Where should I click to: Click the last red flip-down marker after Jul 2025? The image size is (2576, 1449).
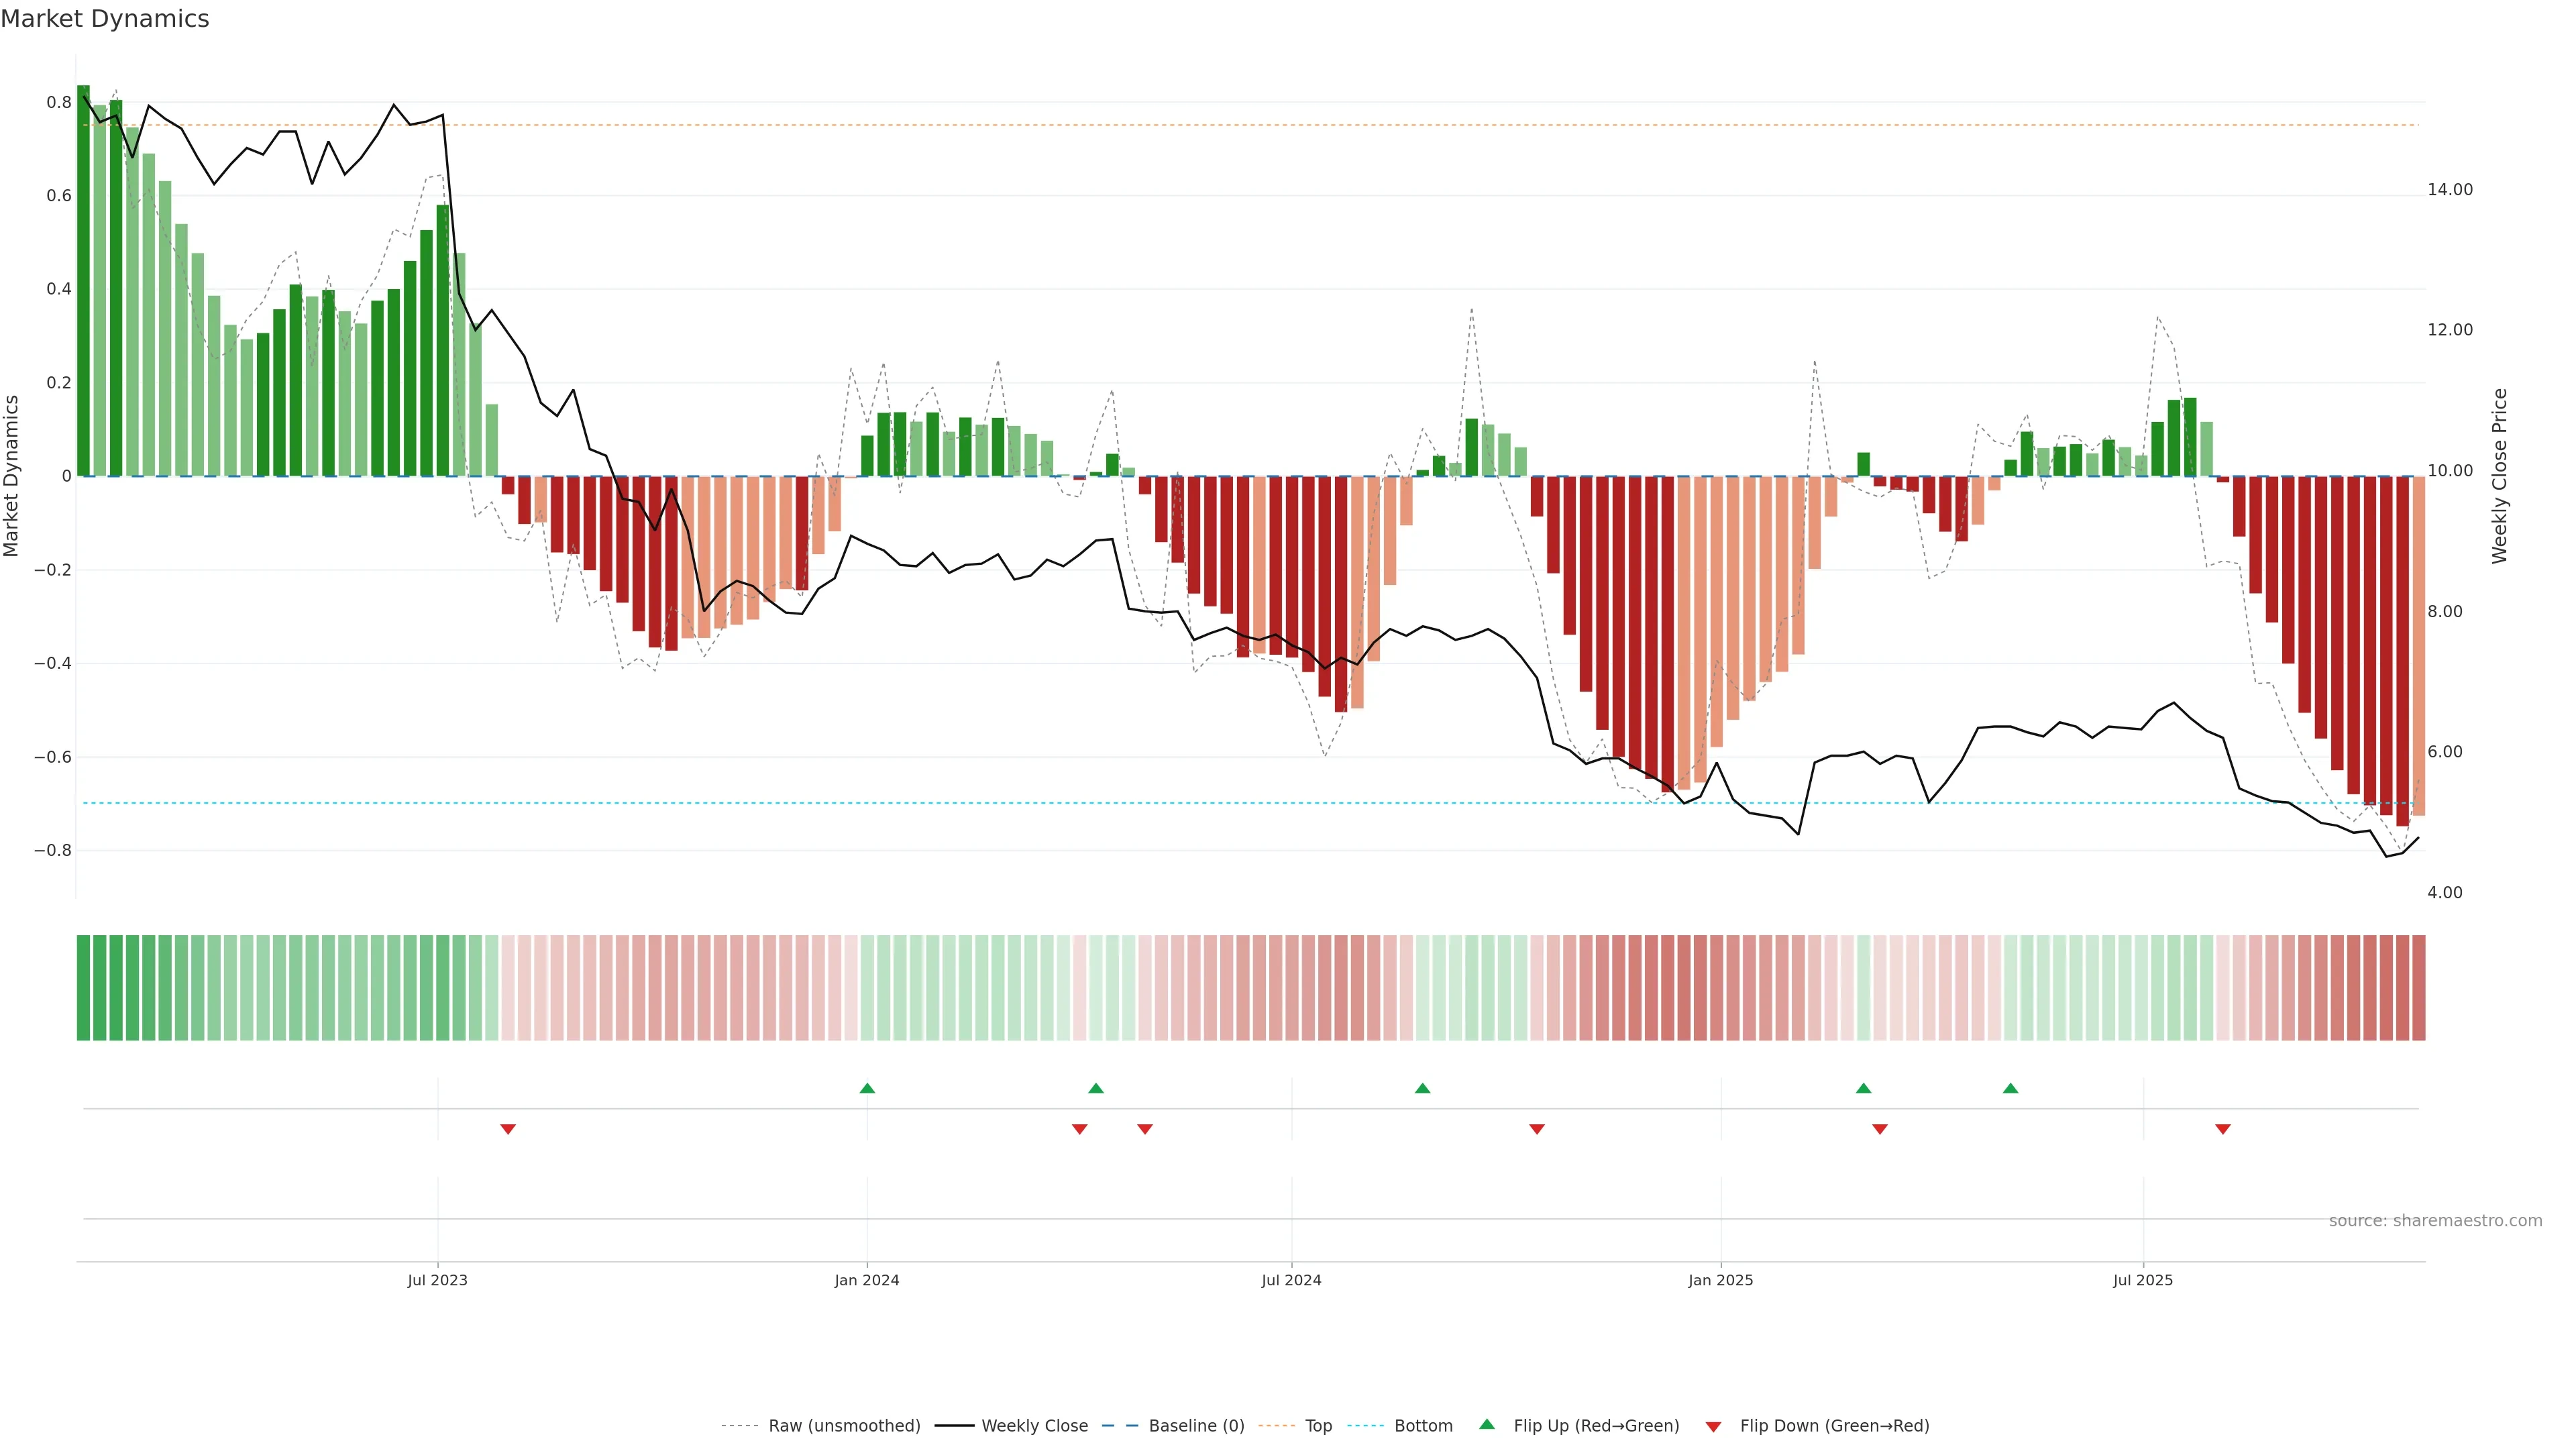point(2223,1129)
